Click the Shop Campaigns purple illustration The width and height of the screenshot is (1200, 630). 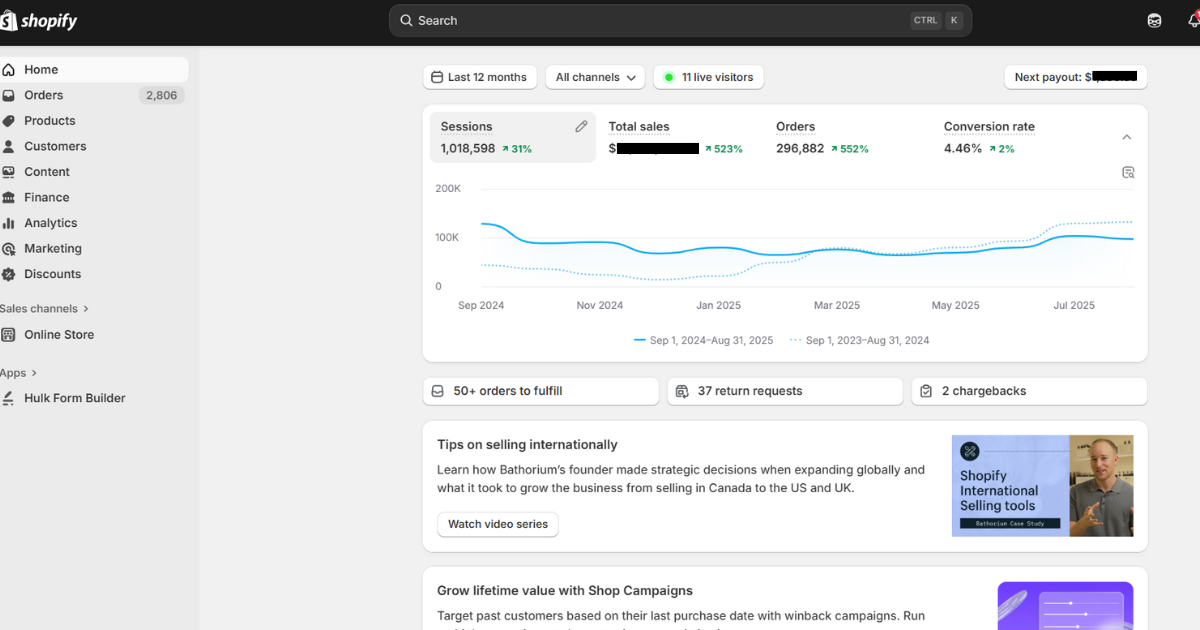tap(1065, 606)
